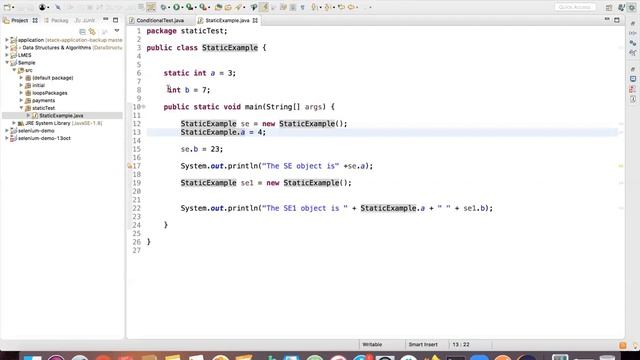Select the gear perspective icon at top right
Screen dimensions: 640x360
point(632,7)
